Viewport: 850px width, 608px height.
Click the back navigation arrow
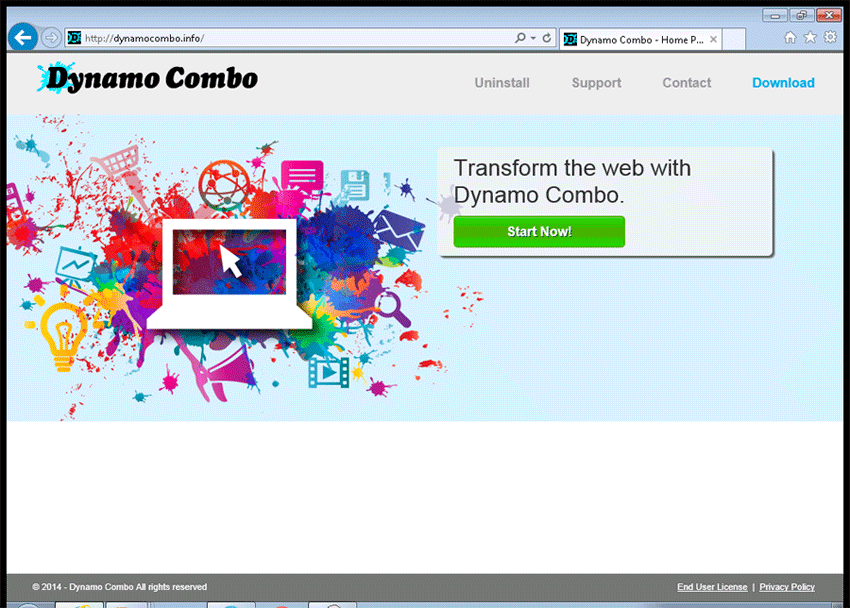coord(22,37)
